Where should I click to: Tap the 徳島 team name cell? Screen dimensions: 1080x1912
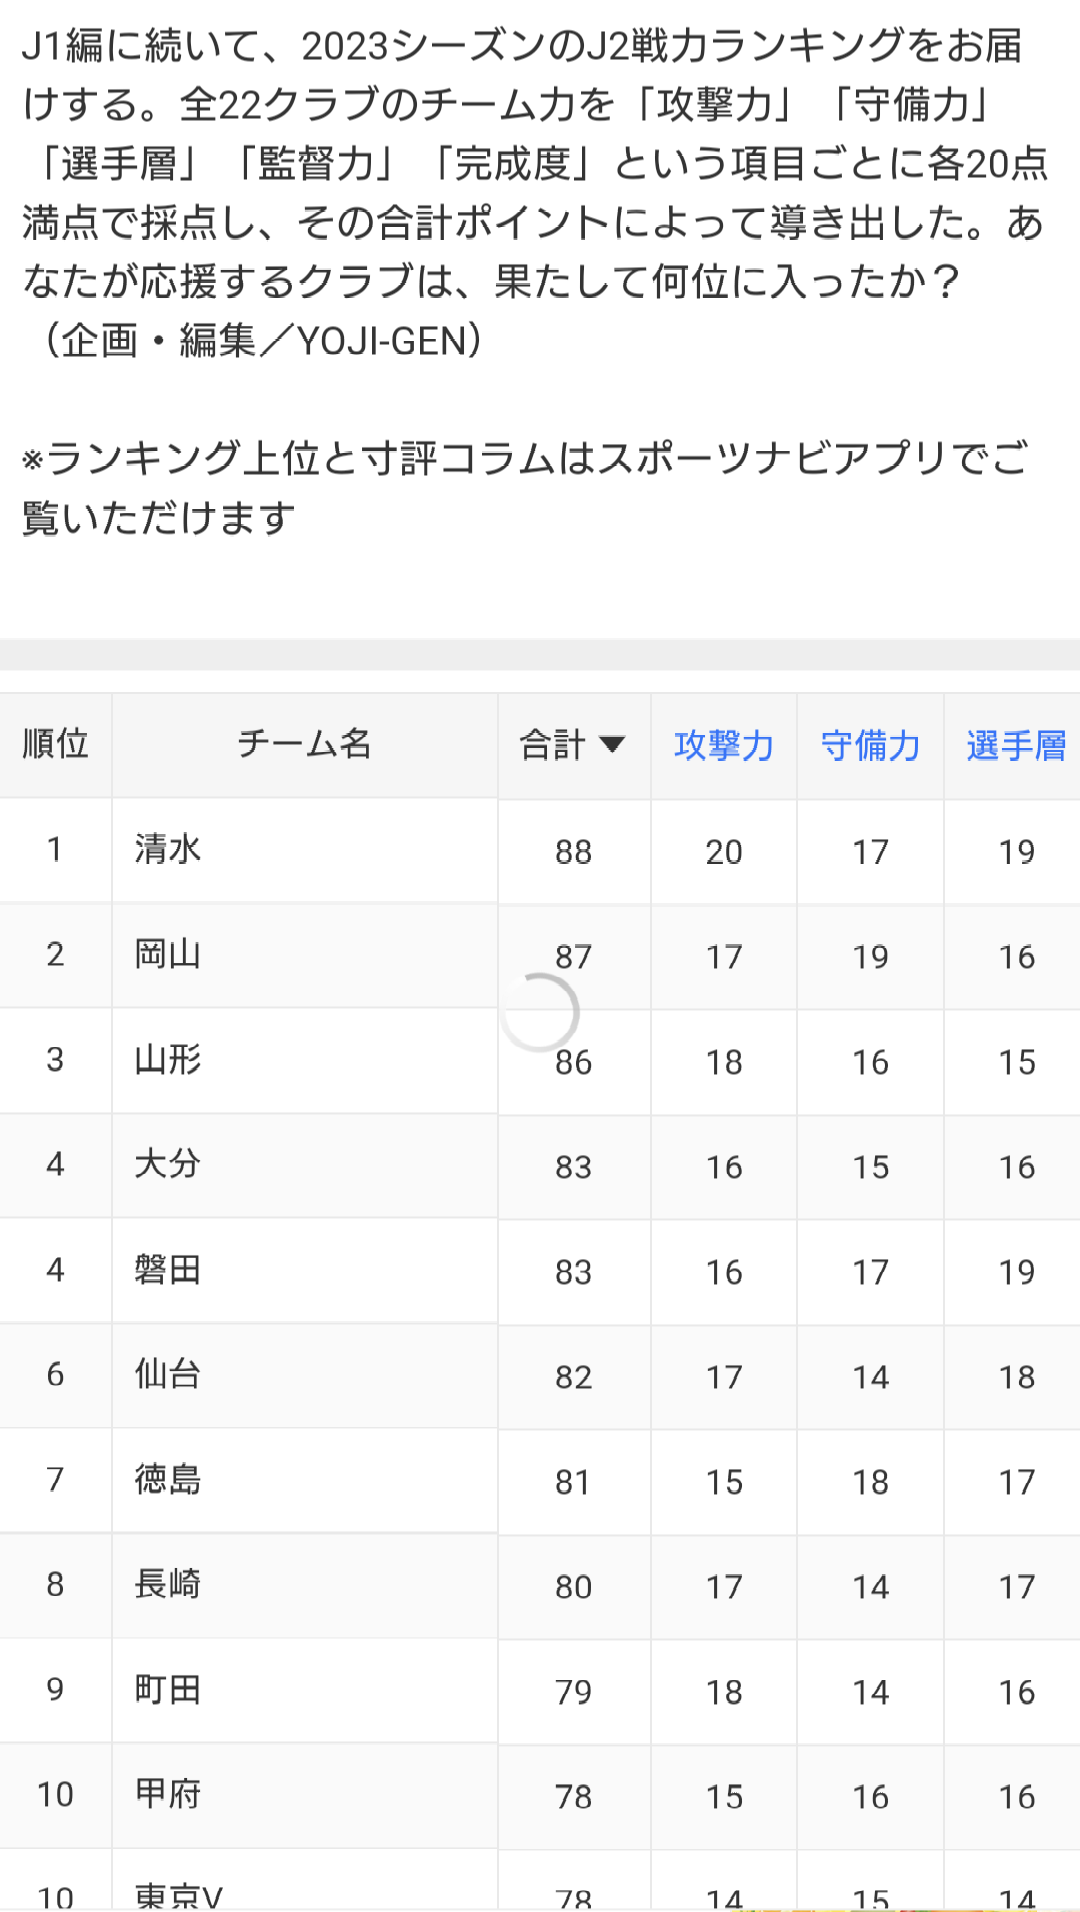(x=305, y=1479)
